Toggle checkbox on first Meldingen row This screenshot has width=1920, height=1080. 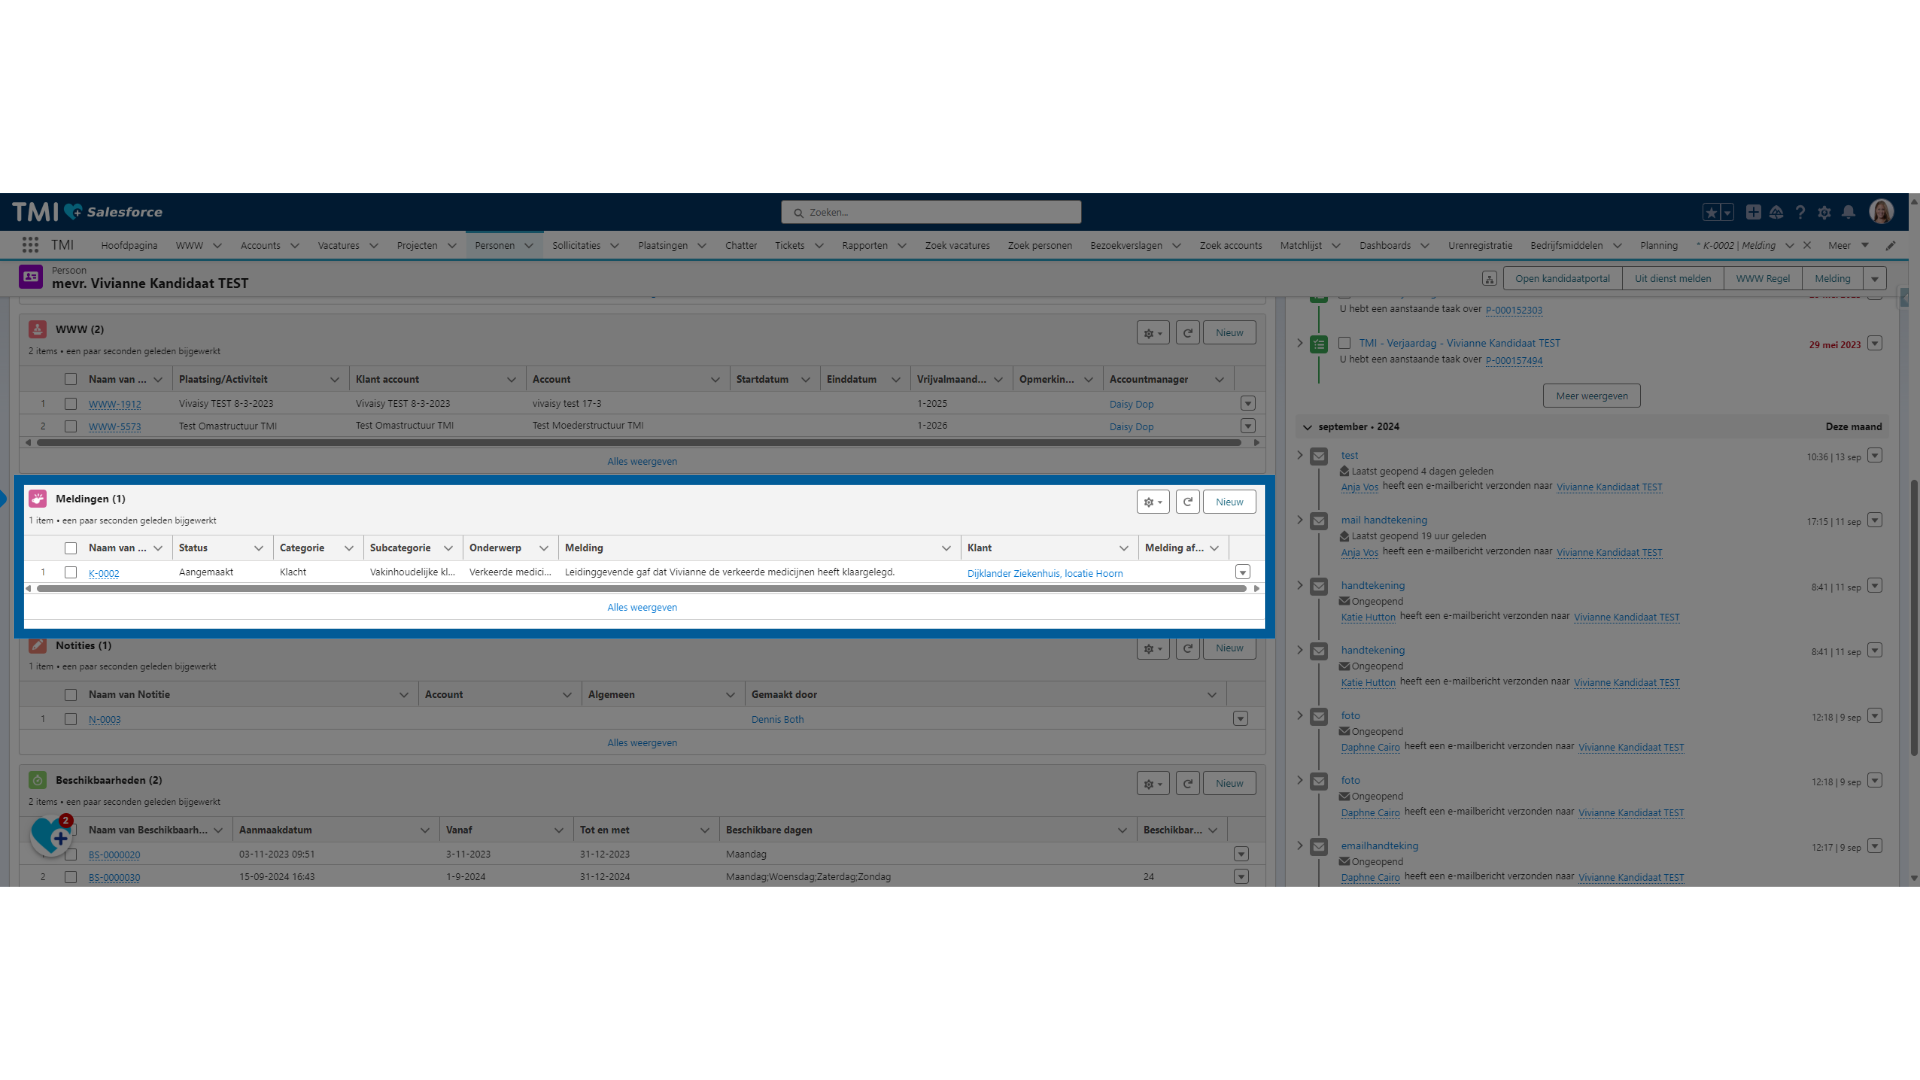(71, 571)
